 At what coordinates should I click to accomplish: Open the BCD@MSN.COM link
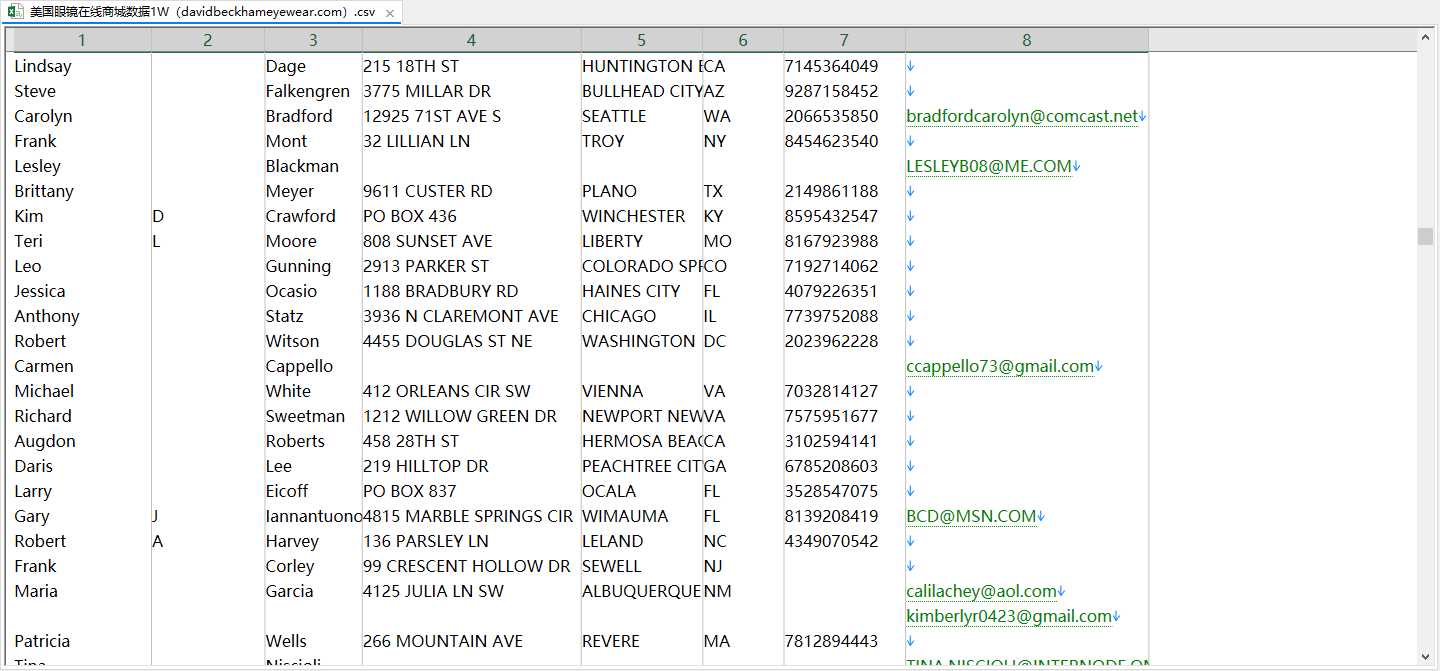tap(970, 516)
